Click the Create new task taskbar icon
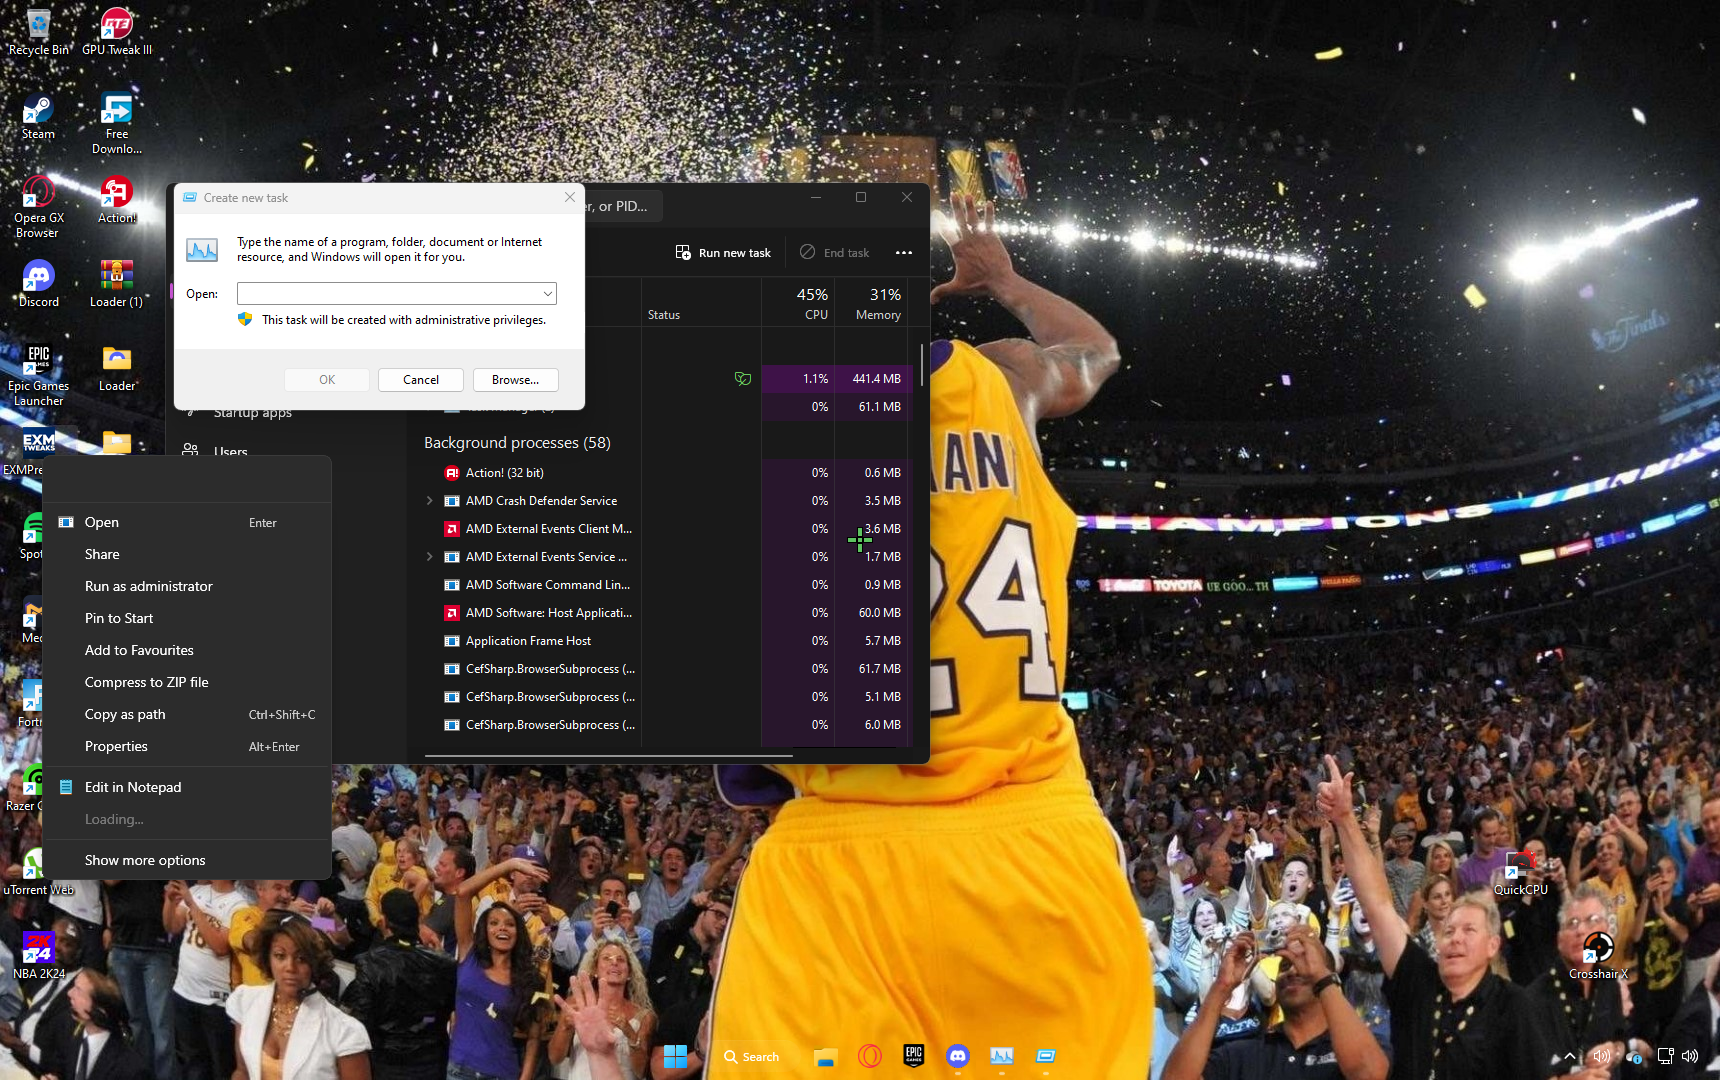This screenshot has height=1080, width=1720. tap(1045, 1056)
